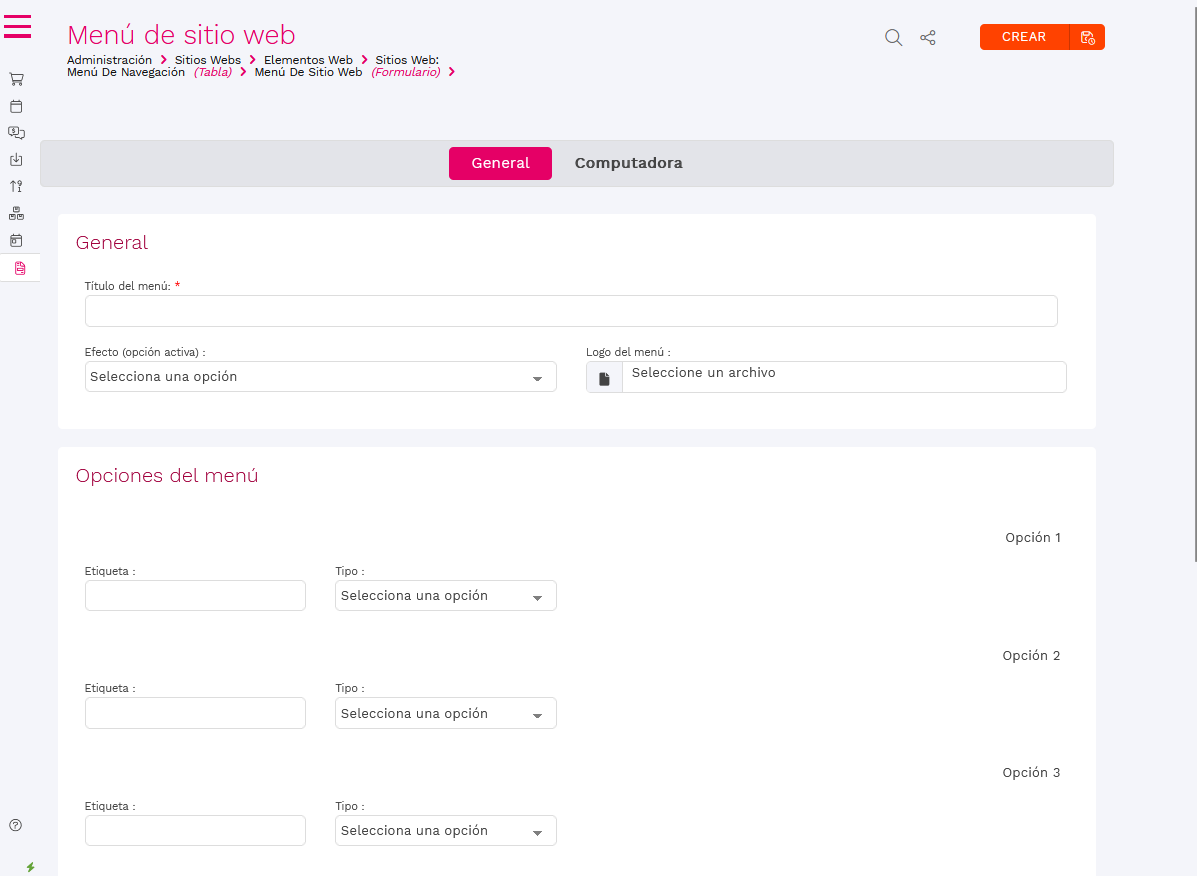Click the share icon in header

[928, 38]
